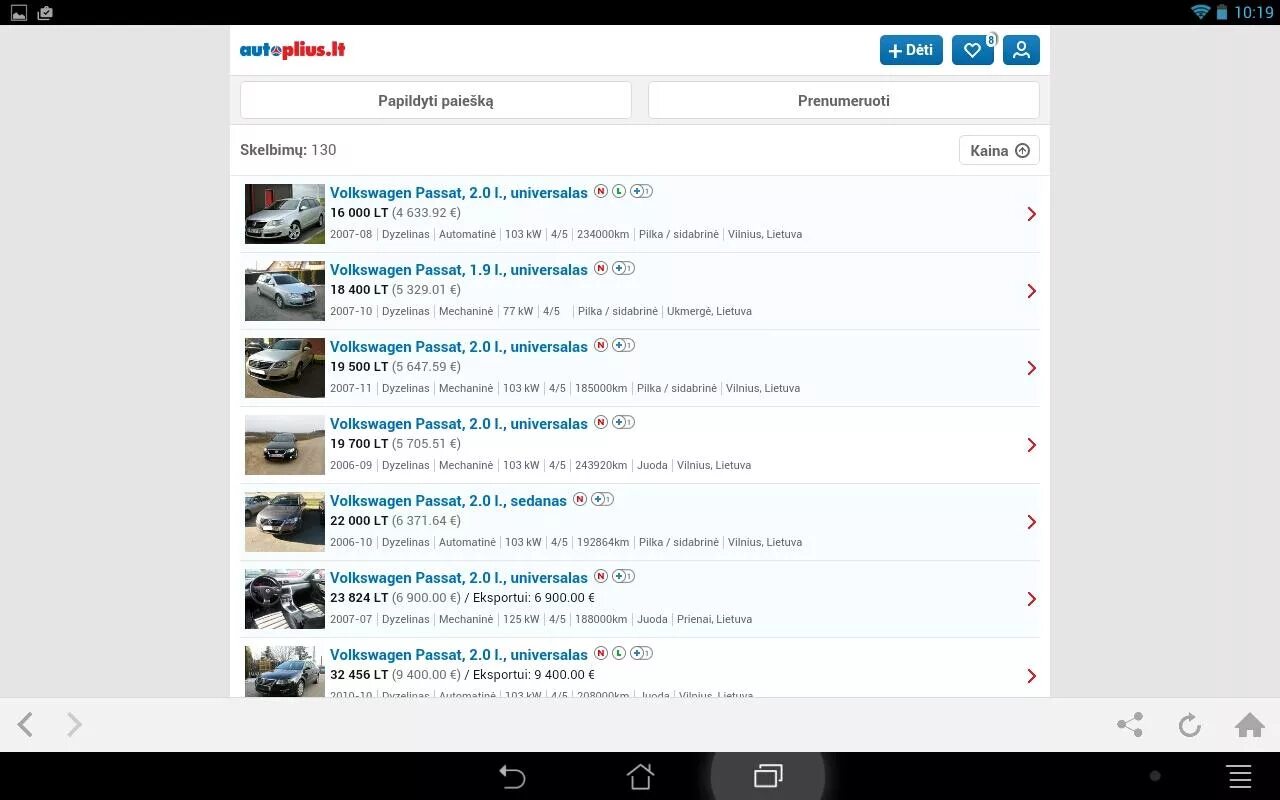Open the Passat title priced 16 000 LT
This screenshot has width=1280, height=800.
(459, 193)
